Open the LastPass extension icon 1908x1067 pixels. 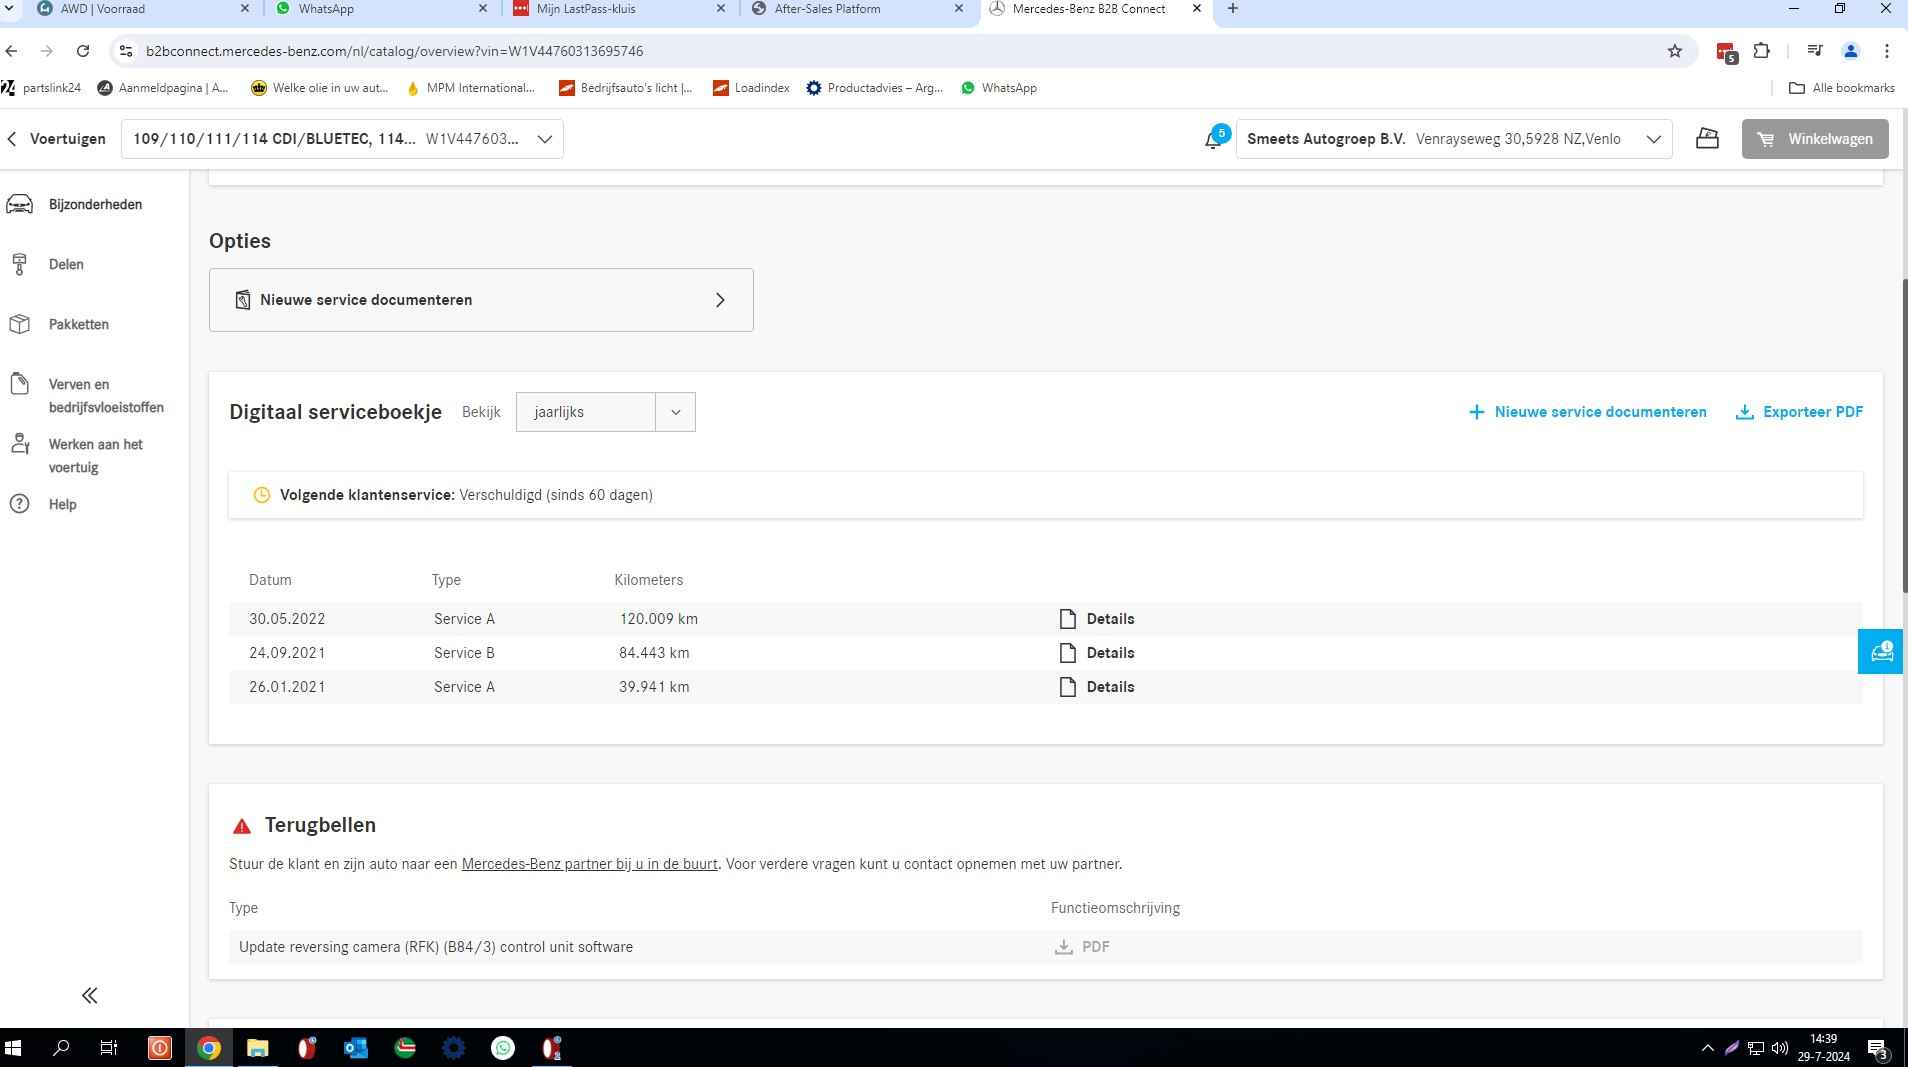[x=1726, y=52]
